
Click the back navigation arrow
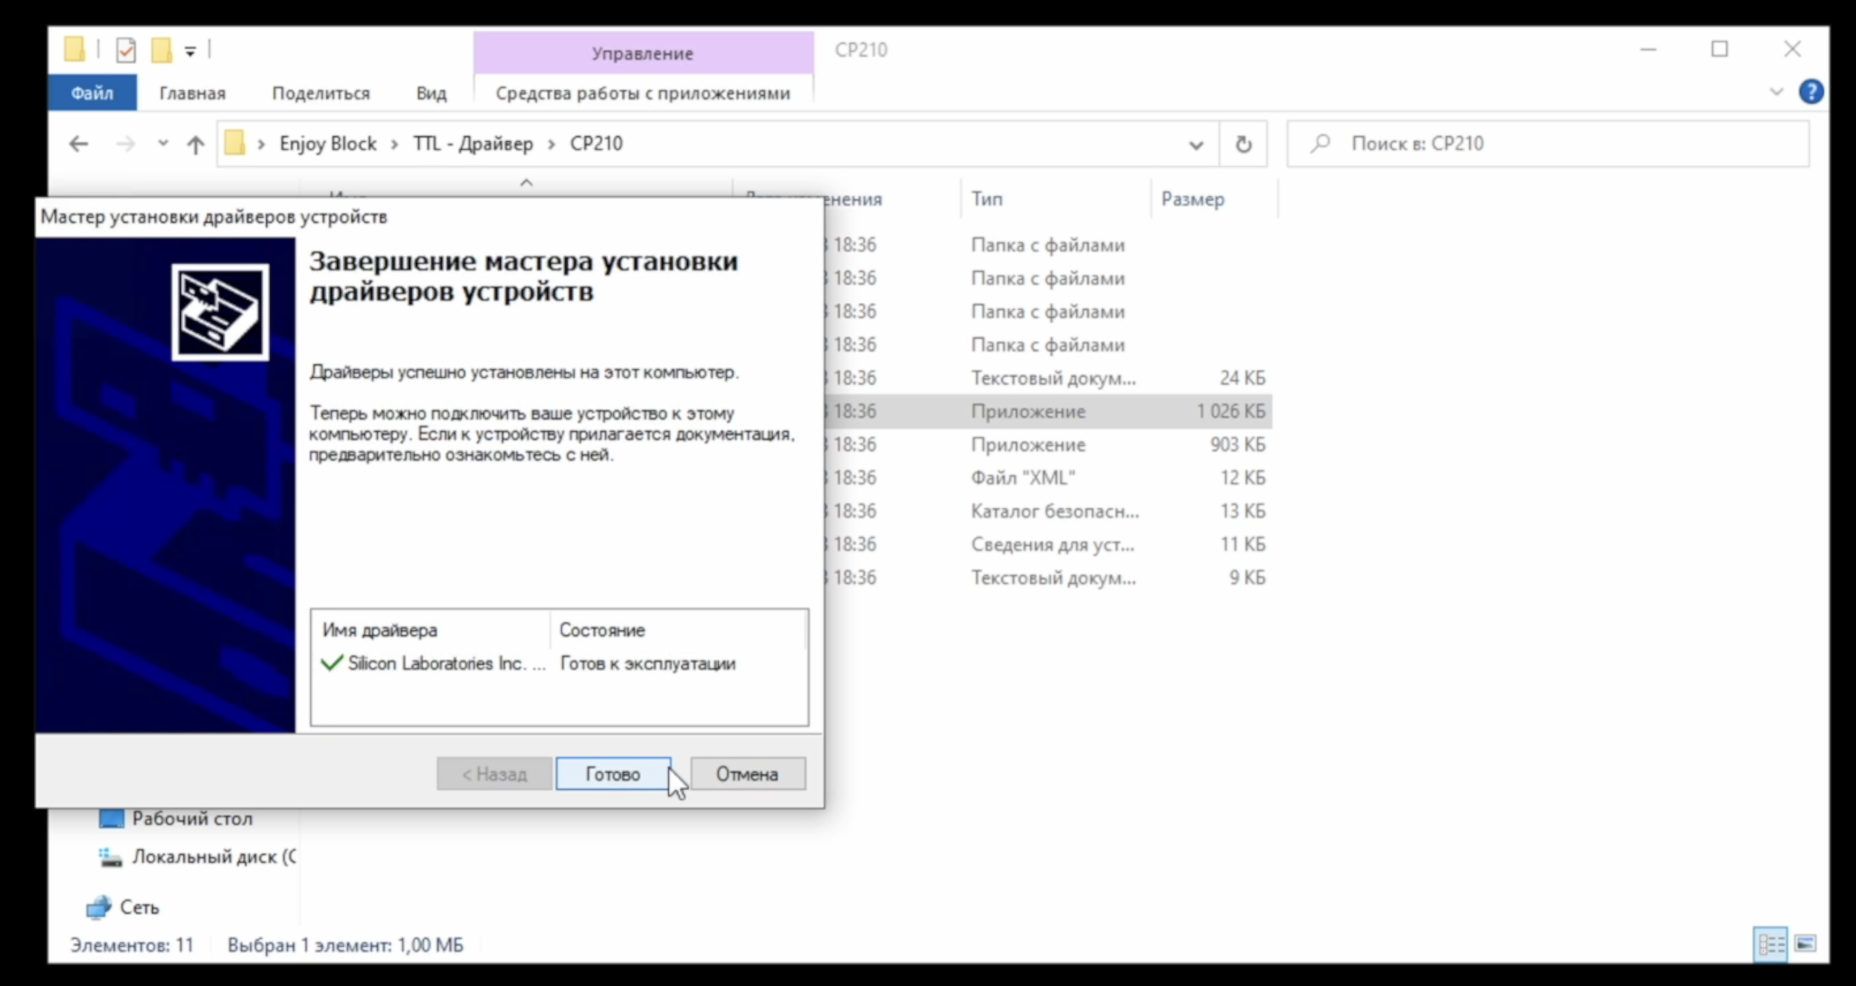pyautogui.click(x=78, y=144)
